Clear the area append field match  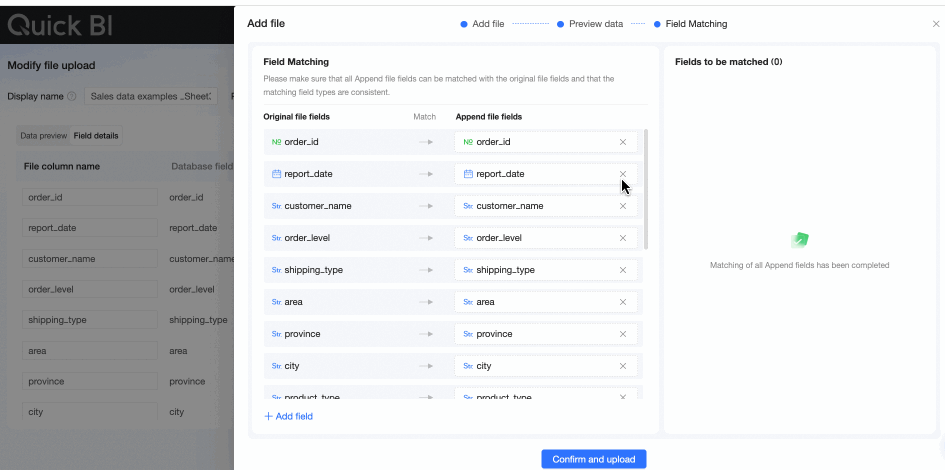pyautogui.click(x=623, y=302)
